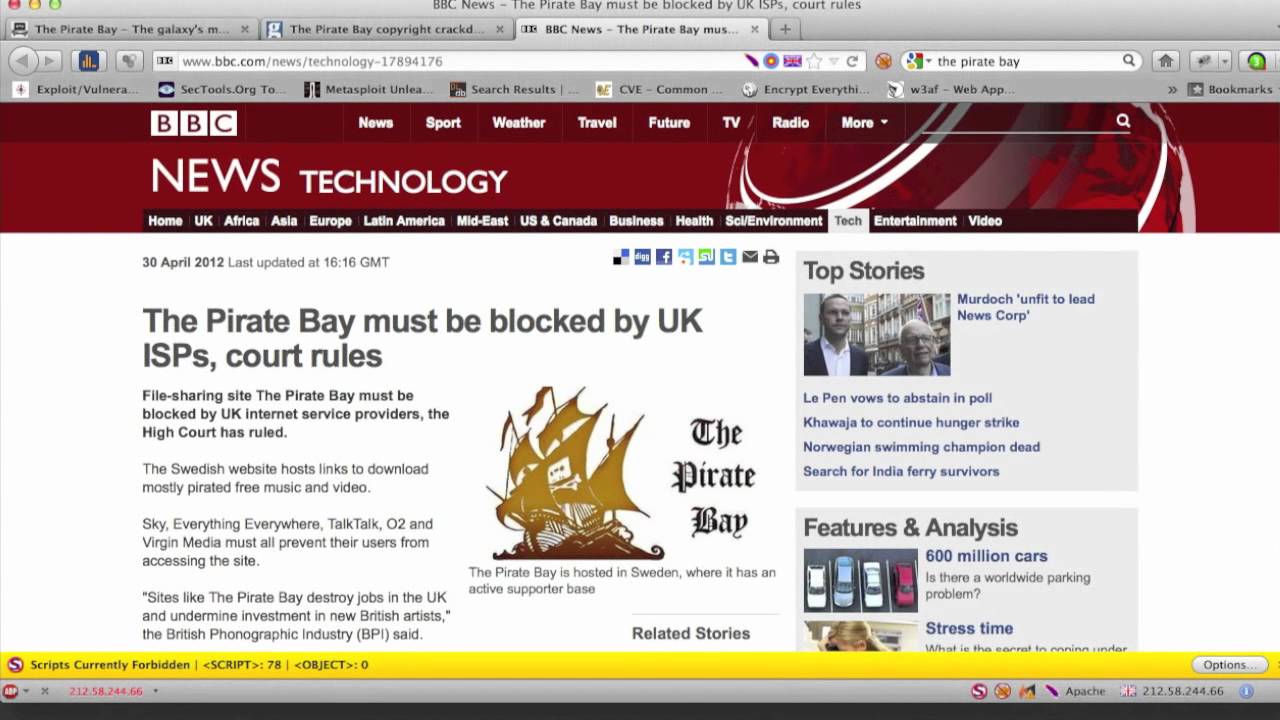Viewport: 1280px width, 720px height.
Task: Open the News link in BBC header
Action: (376, 122)
